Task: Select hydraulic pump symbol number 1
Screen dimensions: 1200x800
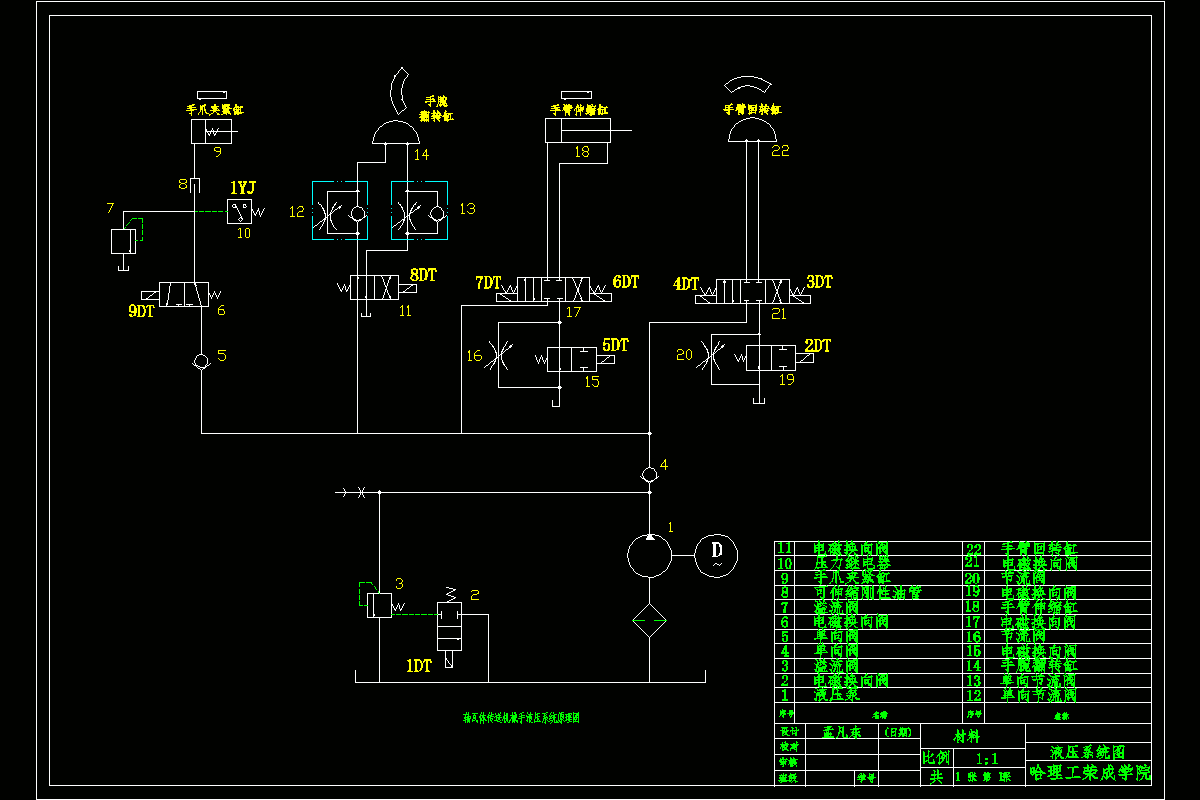Action: [649, 555]
